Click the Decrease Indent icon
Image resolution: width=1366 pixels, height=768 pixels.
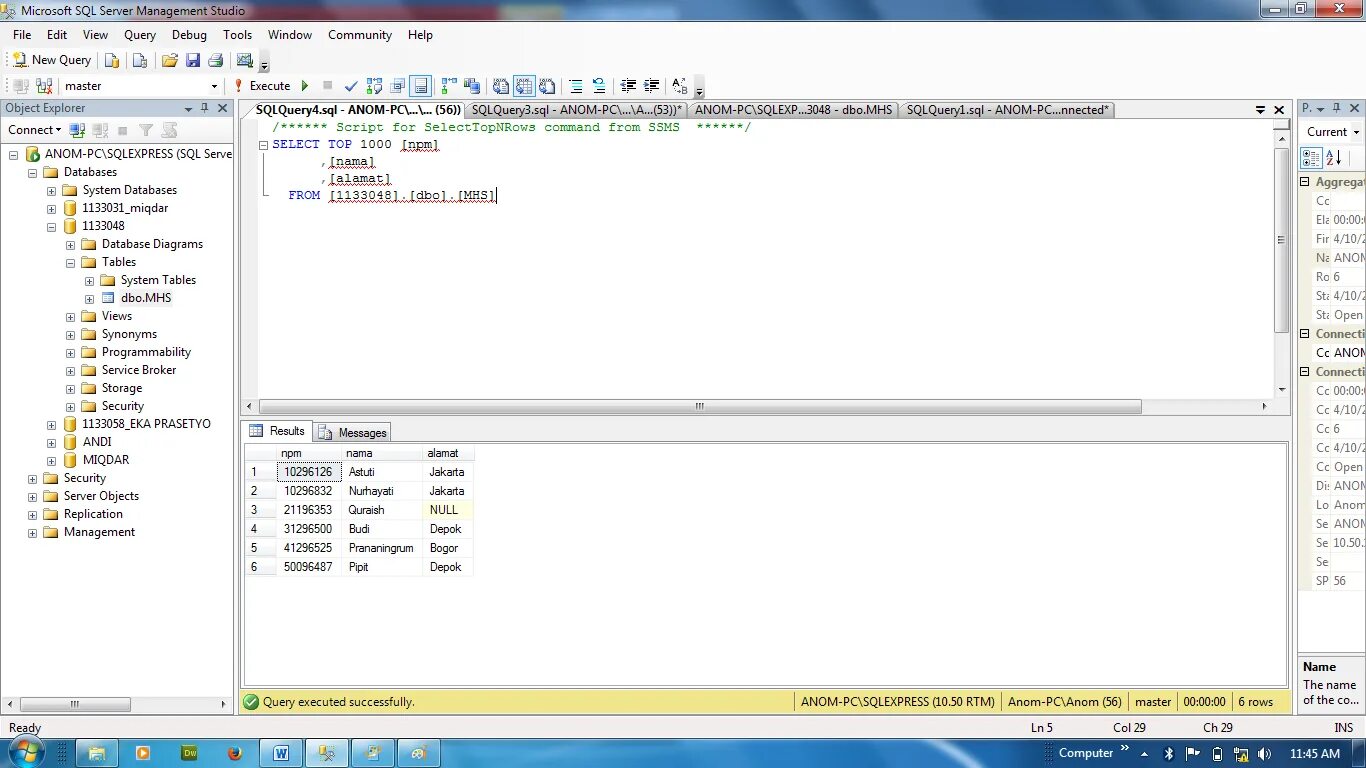628,86
